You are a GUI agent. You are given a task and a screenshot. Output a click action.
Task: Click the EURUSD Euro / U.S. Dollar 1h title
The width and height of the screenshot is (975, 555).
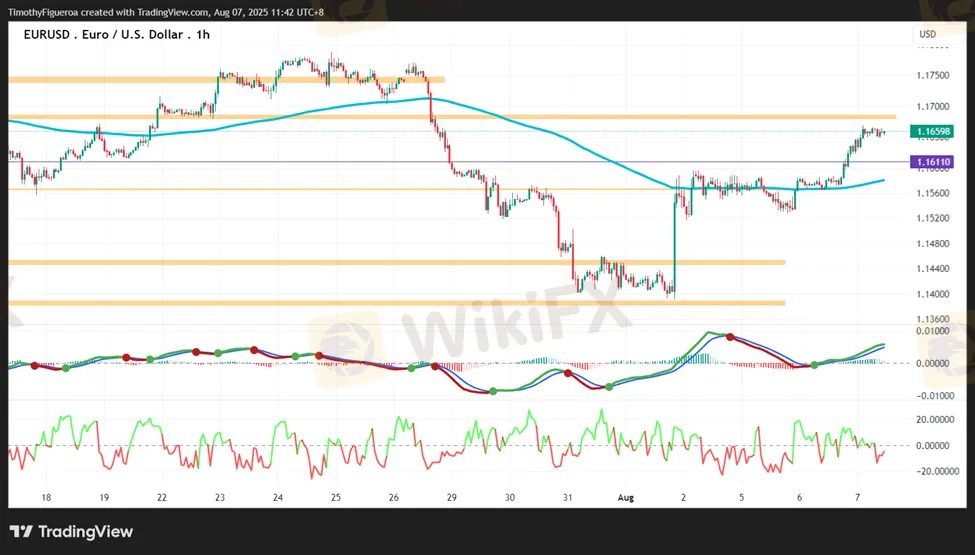117,35
